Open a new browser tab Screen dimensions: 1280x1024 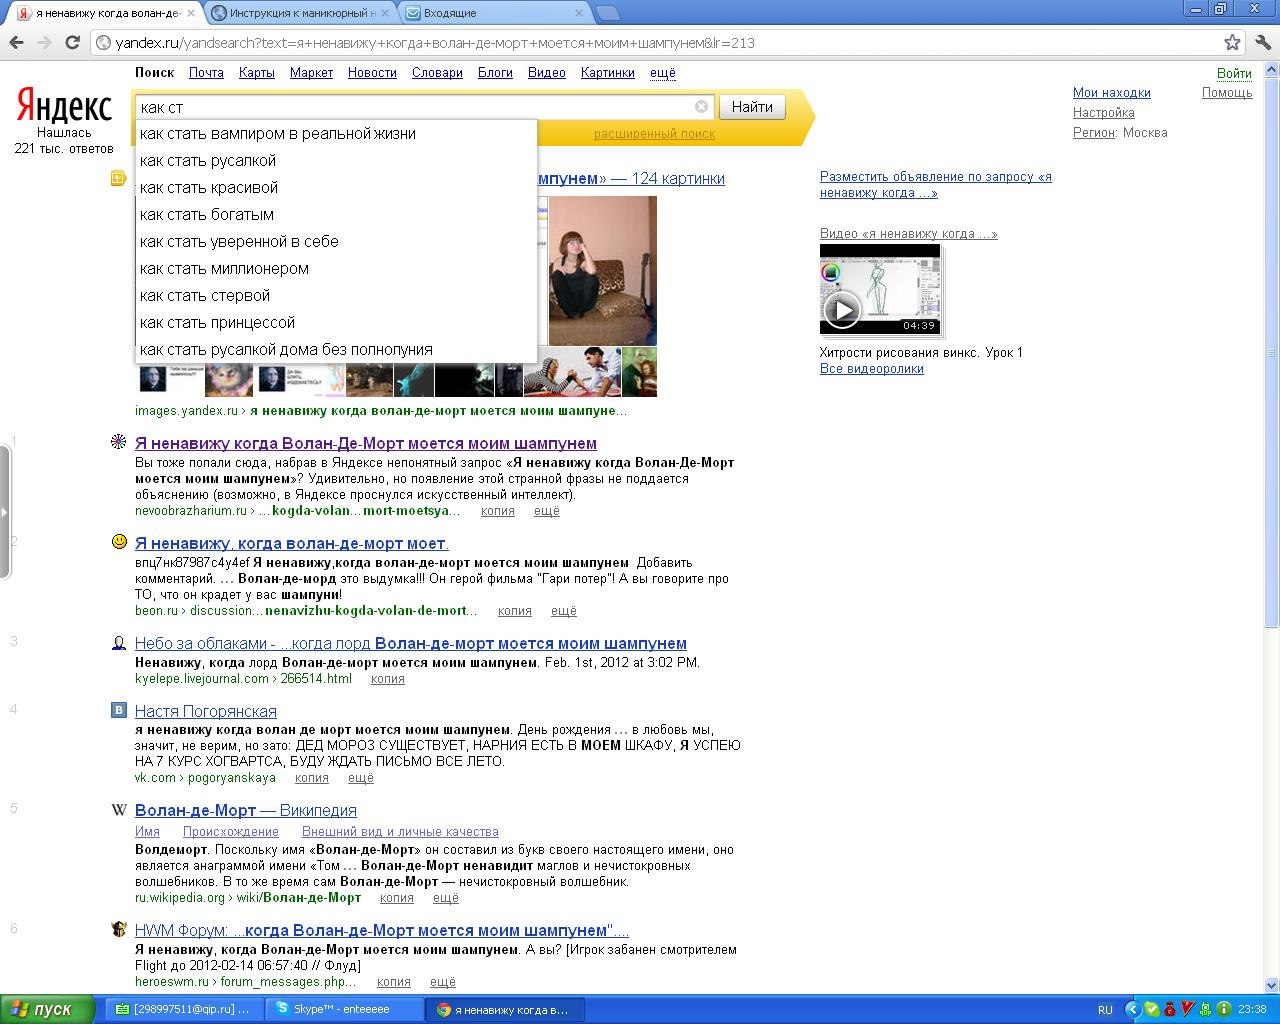[x=607, y=13]
